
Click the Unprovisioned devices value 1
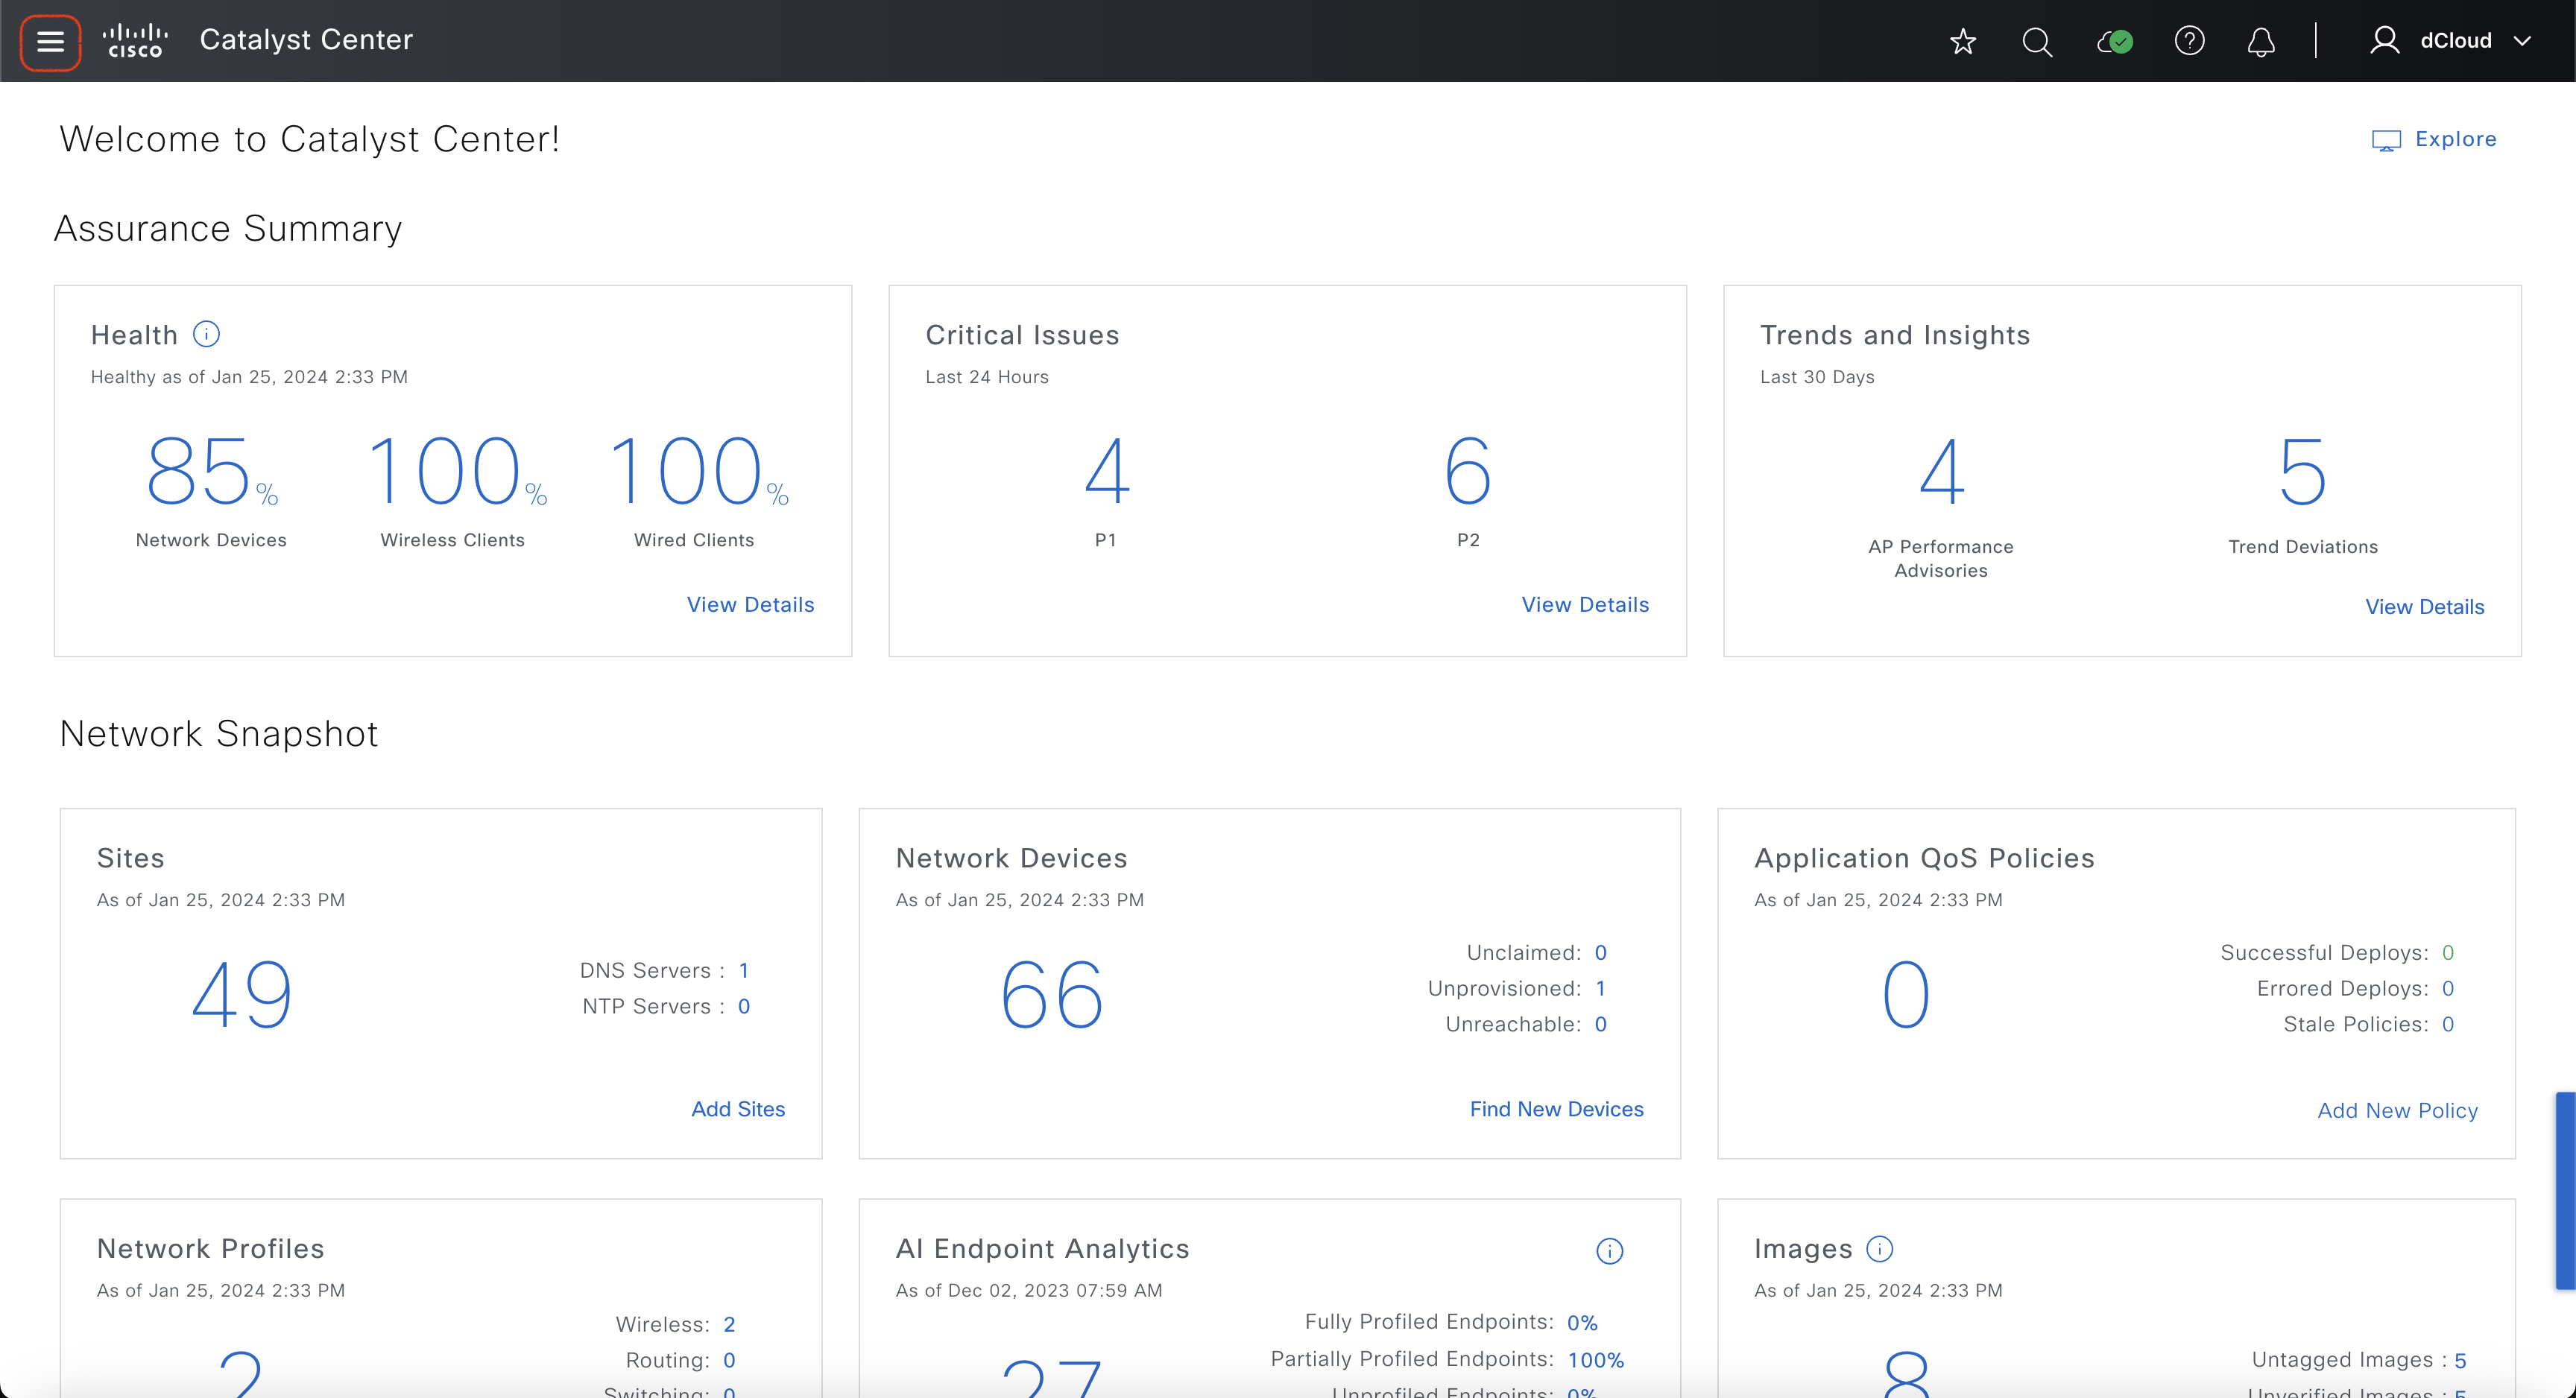(x=1600, y=988)
